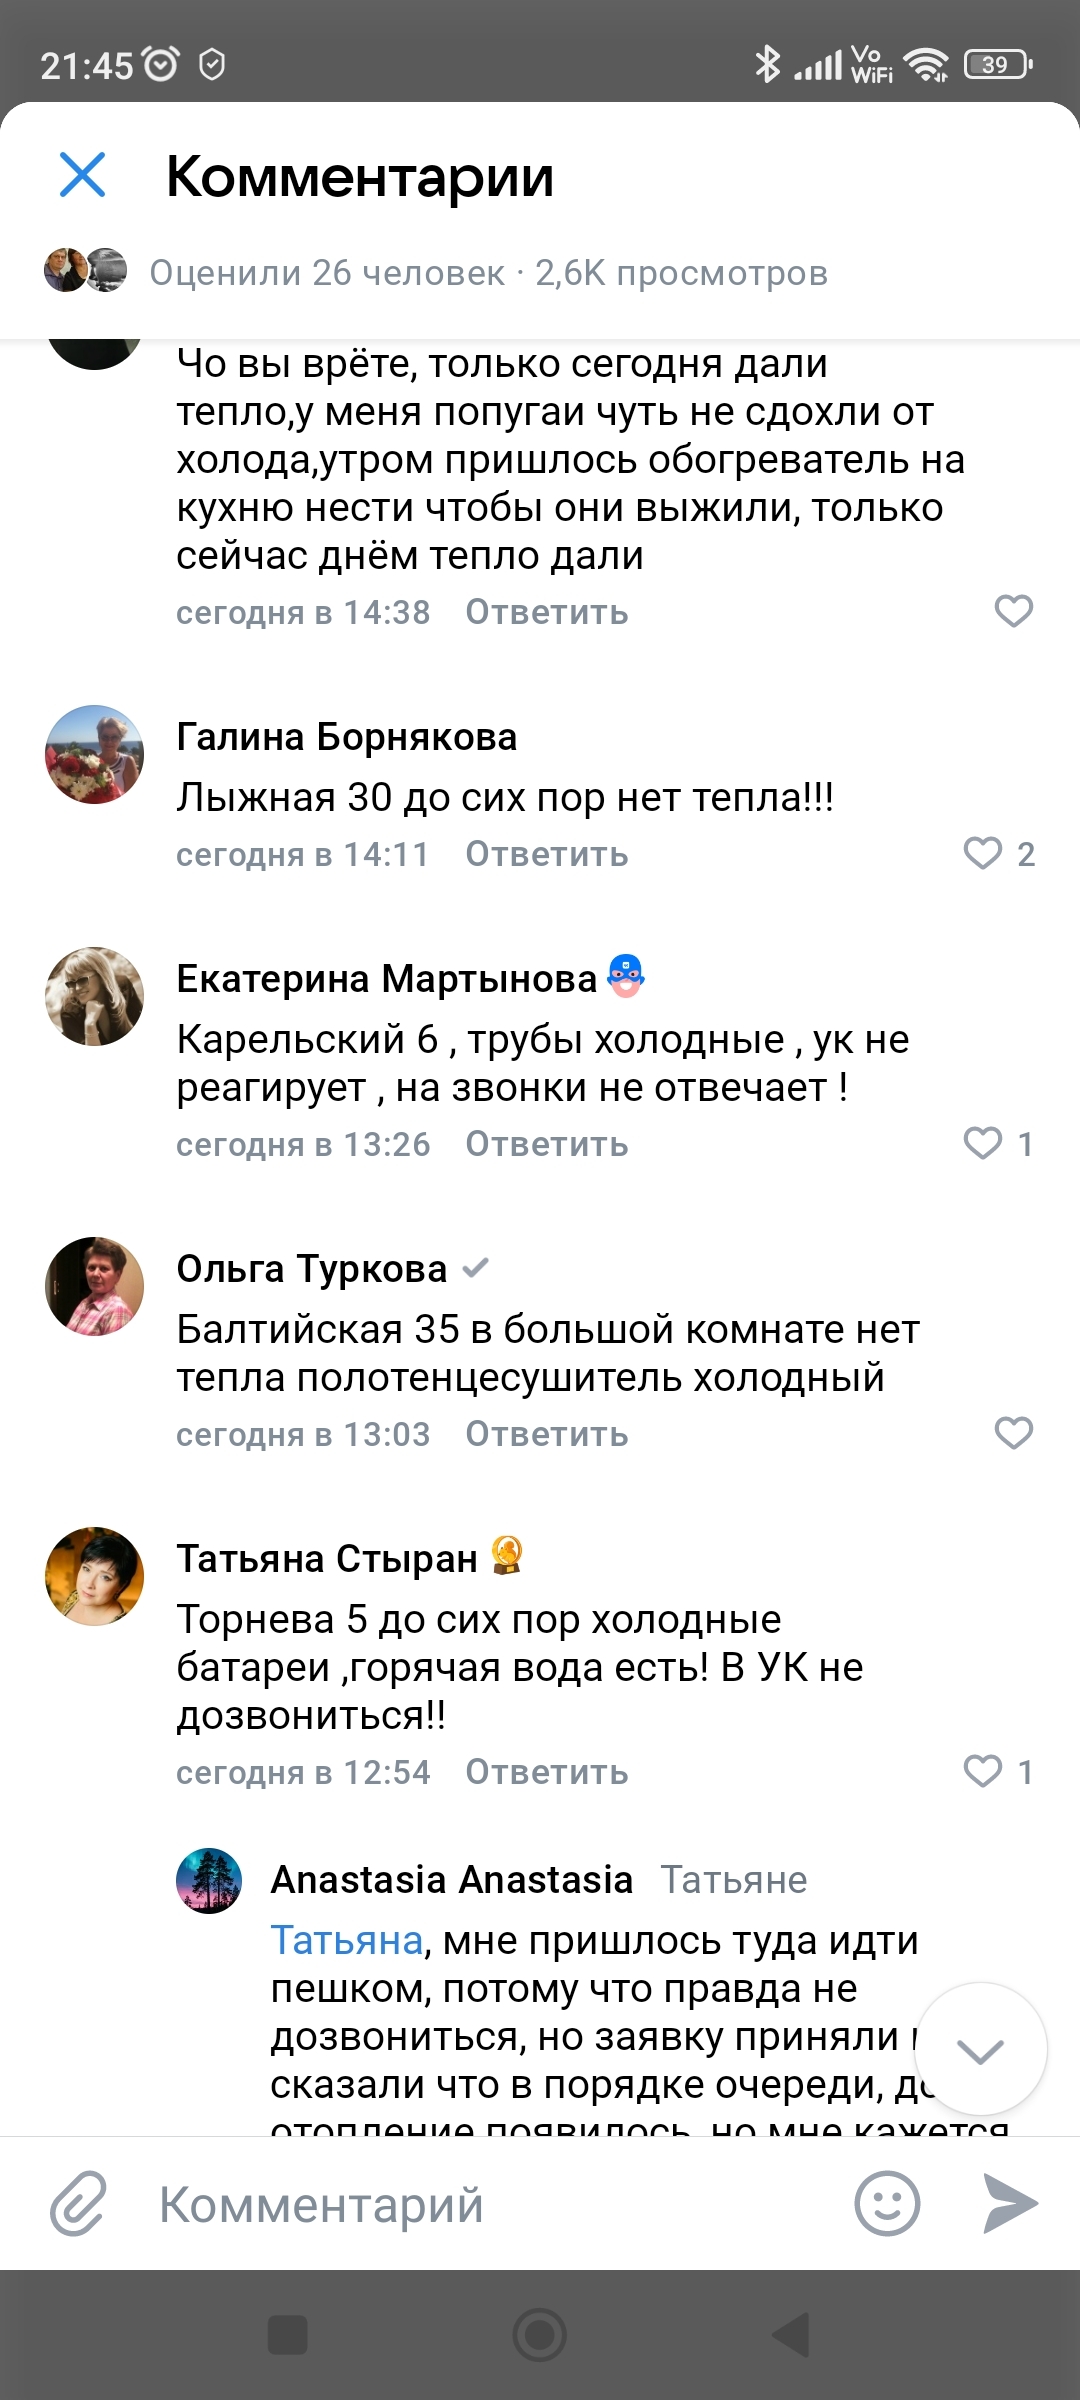The image size is (1080, 2400).
Task: Like Ольга Туркова's comment with the heart
Action: (1013, 1433)
